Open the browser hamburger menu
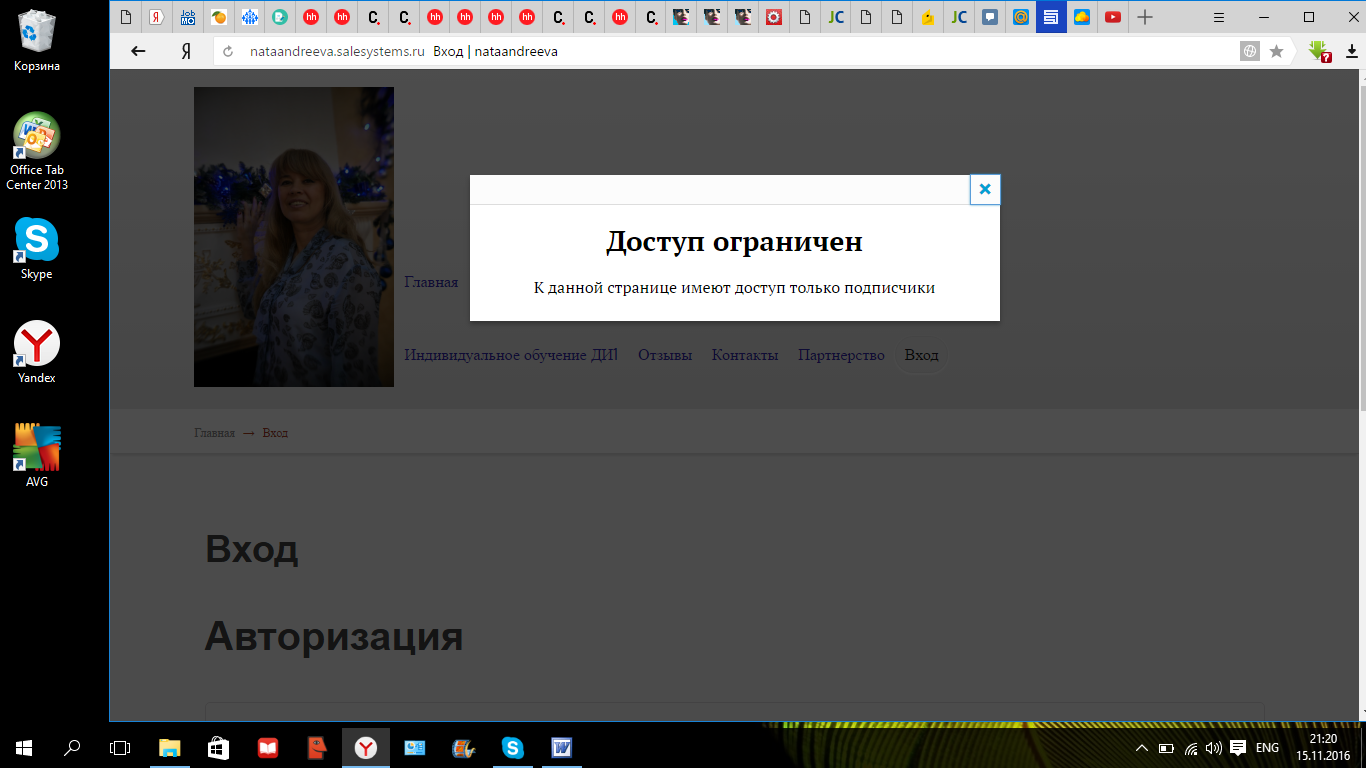1366x768 pixels. click(1218, 17)
